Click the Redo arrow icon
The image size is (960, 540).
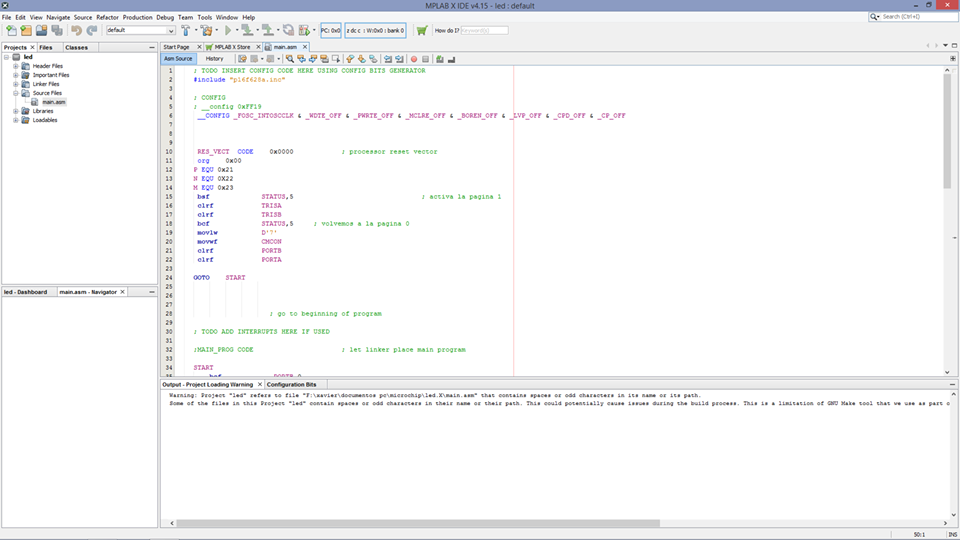coord(92,30)
